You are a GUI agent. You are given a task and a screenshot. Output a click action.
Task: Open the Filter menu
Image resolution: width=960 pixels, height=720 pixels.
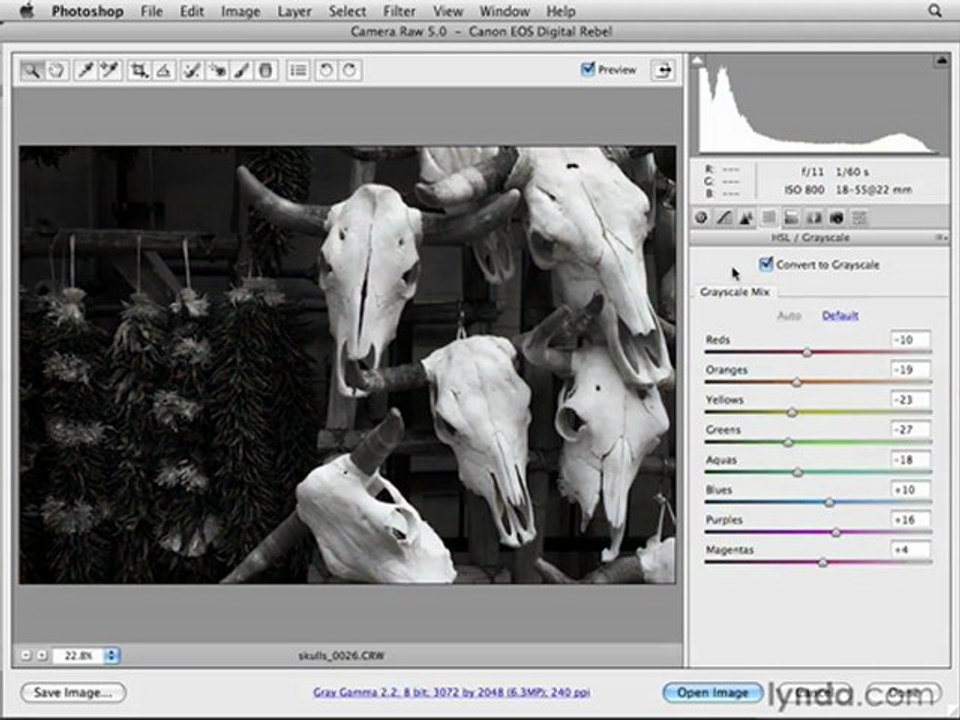(399, 11)
